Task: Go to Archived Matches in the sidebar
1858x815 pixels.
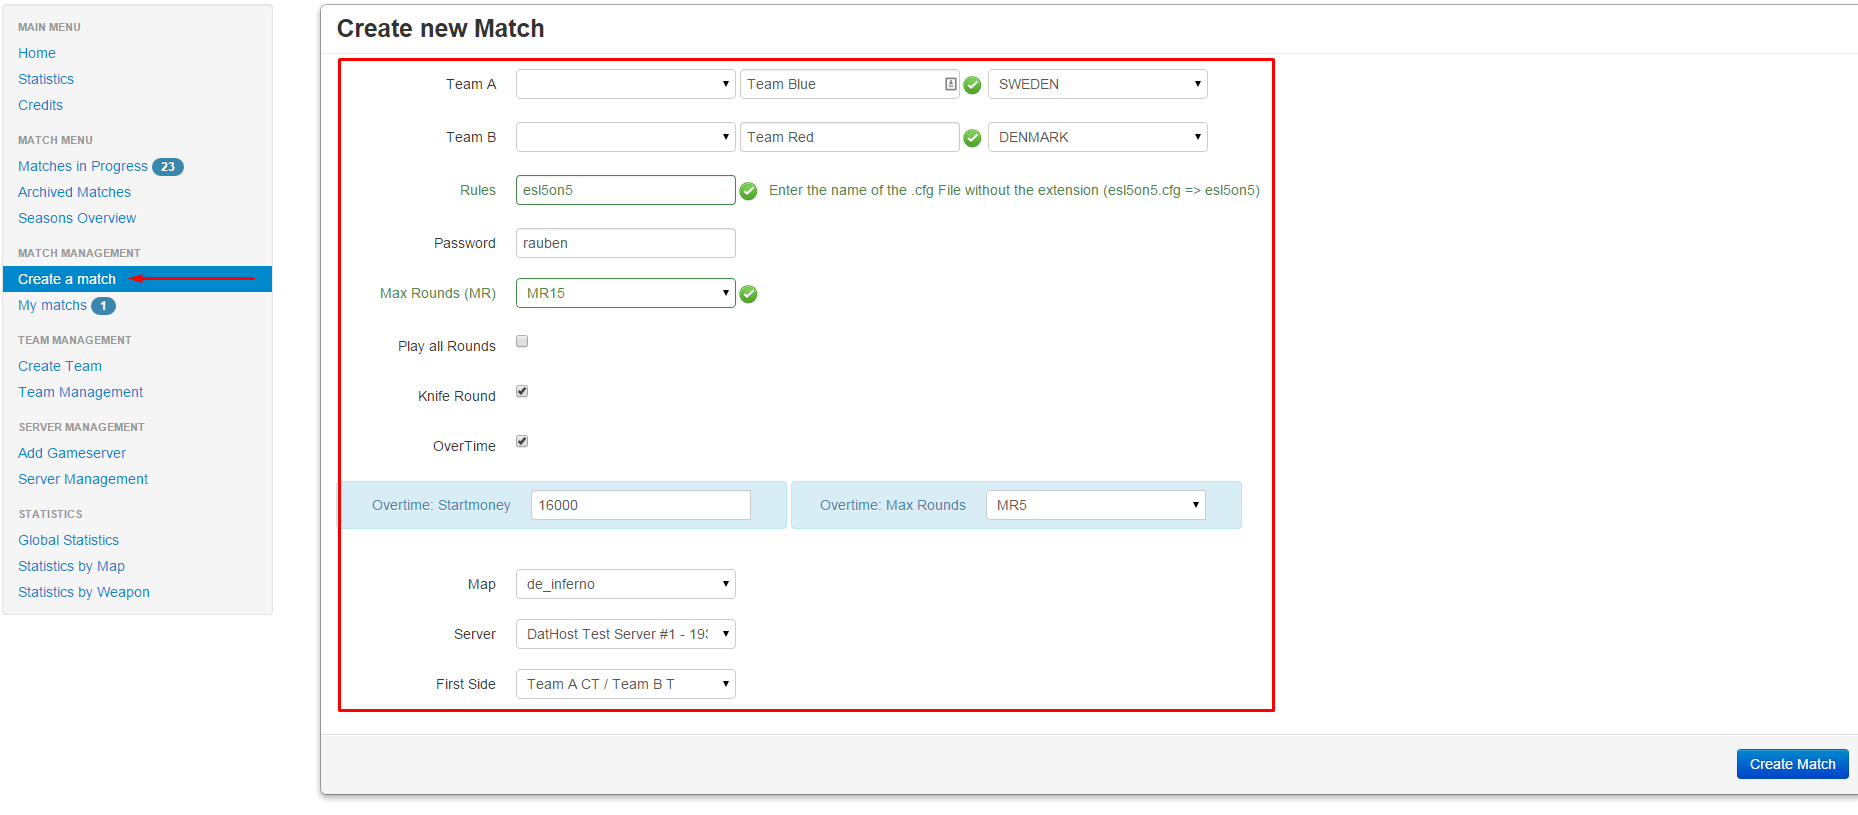Action: [x=74, y=192]
